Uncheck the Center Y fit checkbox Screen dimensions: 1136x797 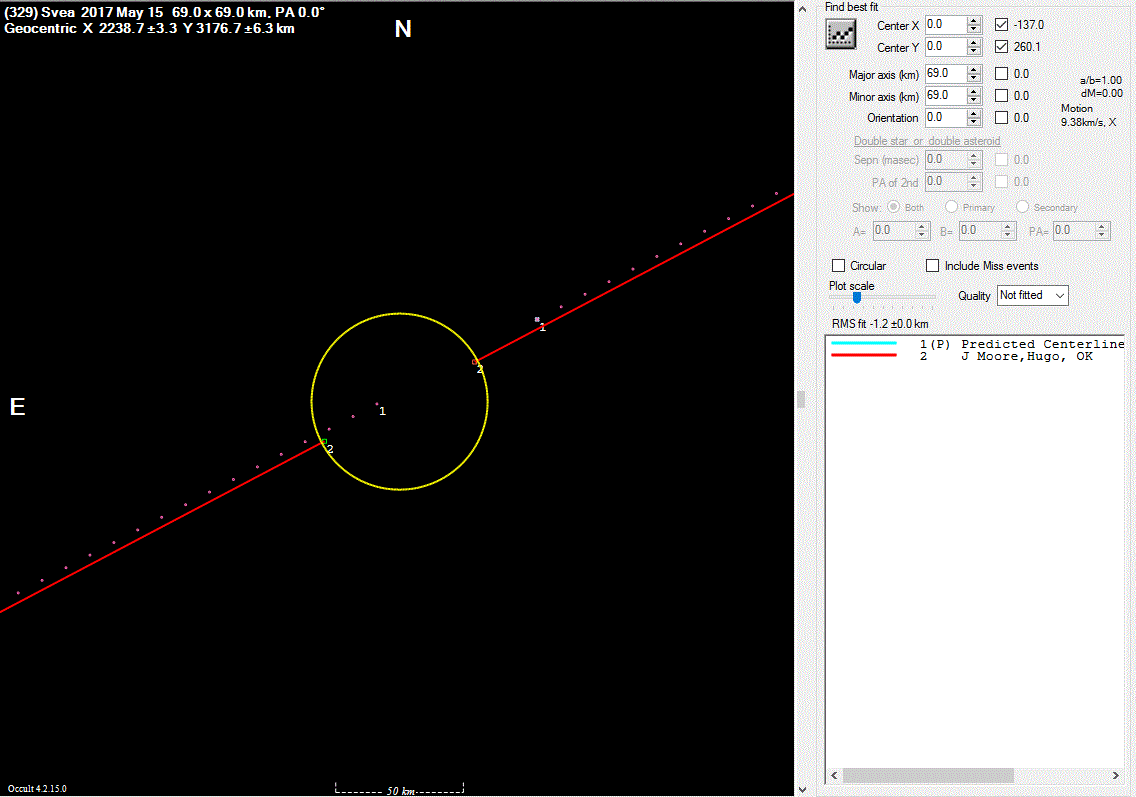(1002, 47)
